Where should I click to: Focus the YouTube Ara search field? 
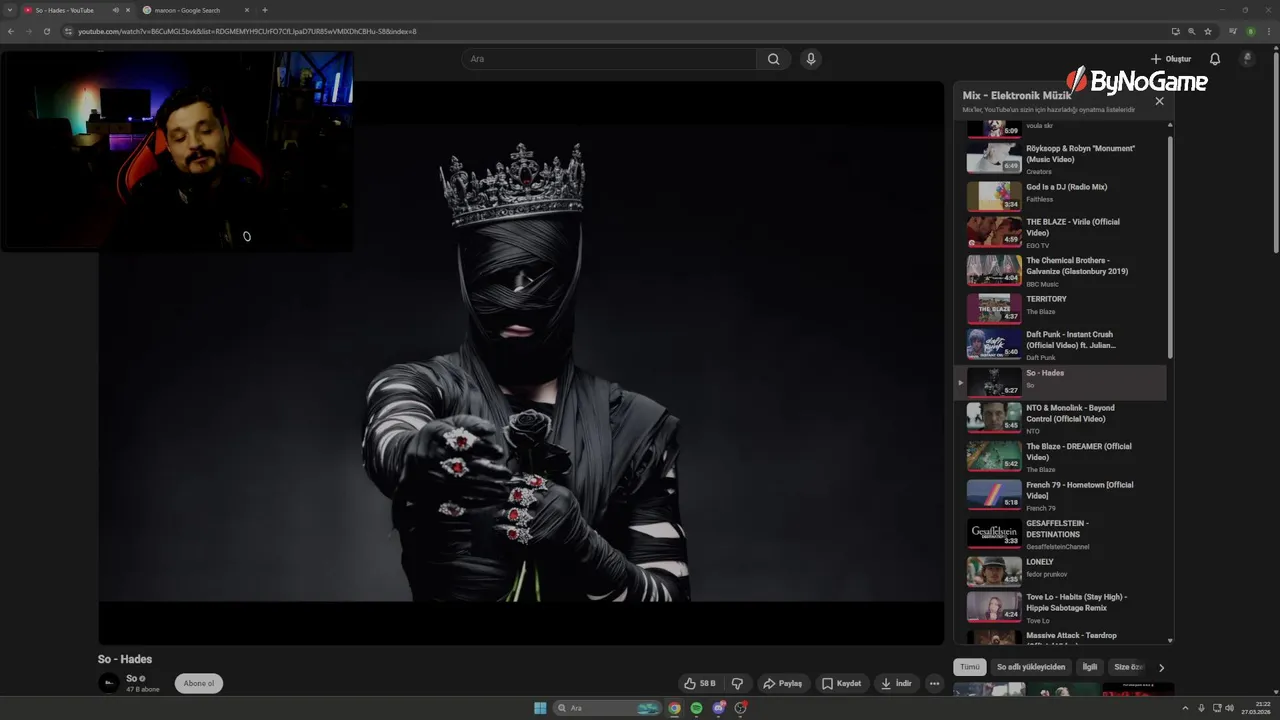[610, 59]
